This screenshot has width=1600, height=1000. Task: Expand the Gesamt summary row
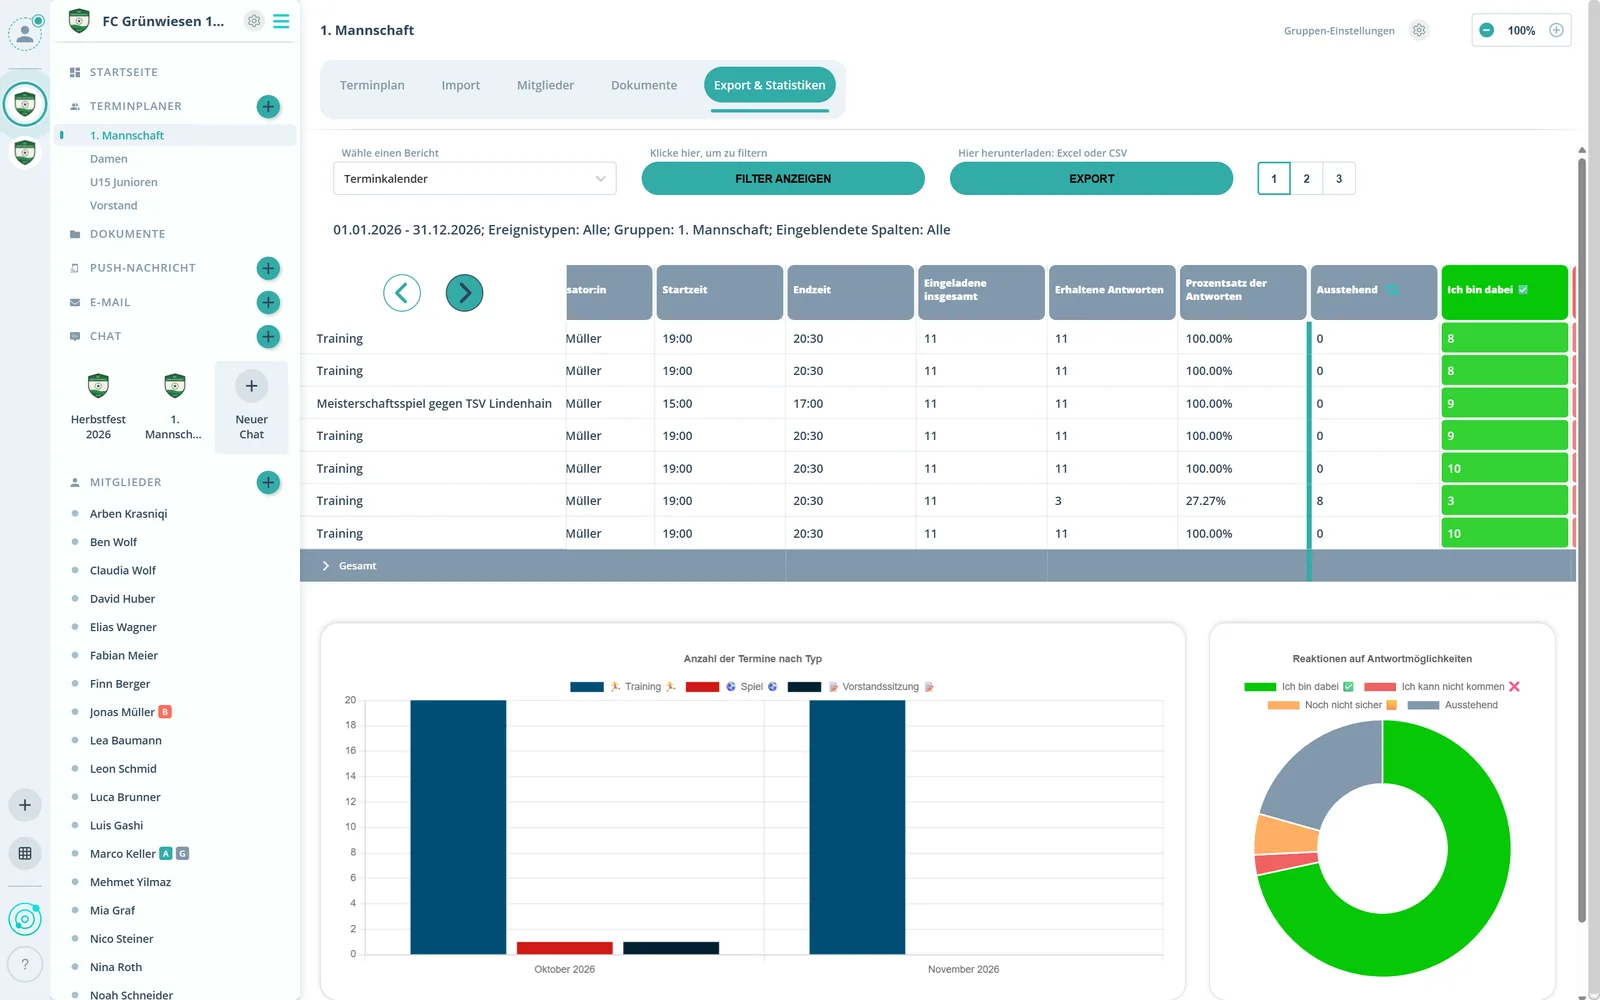tap(326, 566)
